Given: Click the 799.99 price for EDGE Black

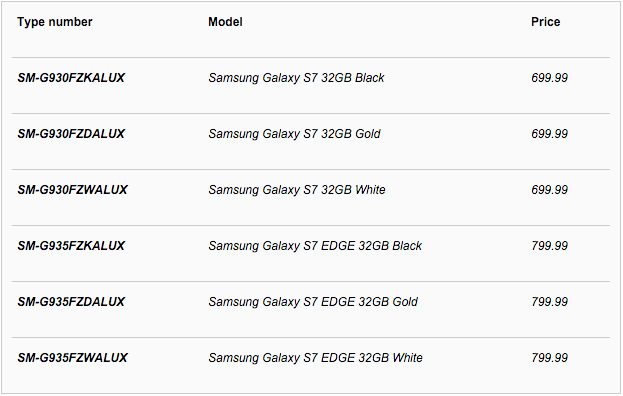Looking at the screenshot, I should (549, 246).
